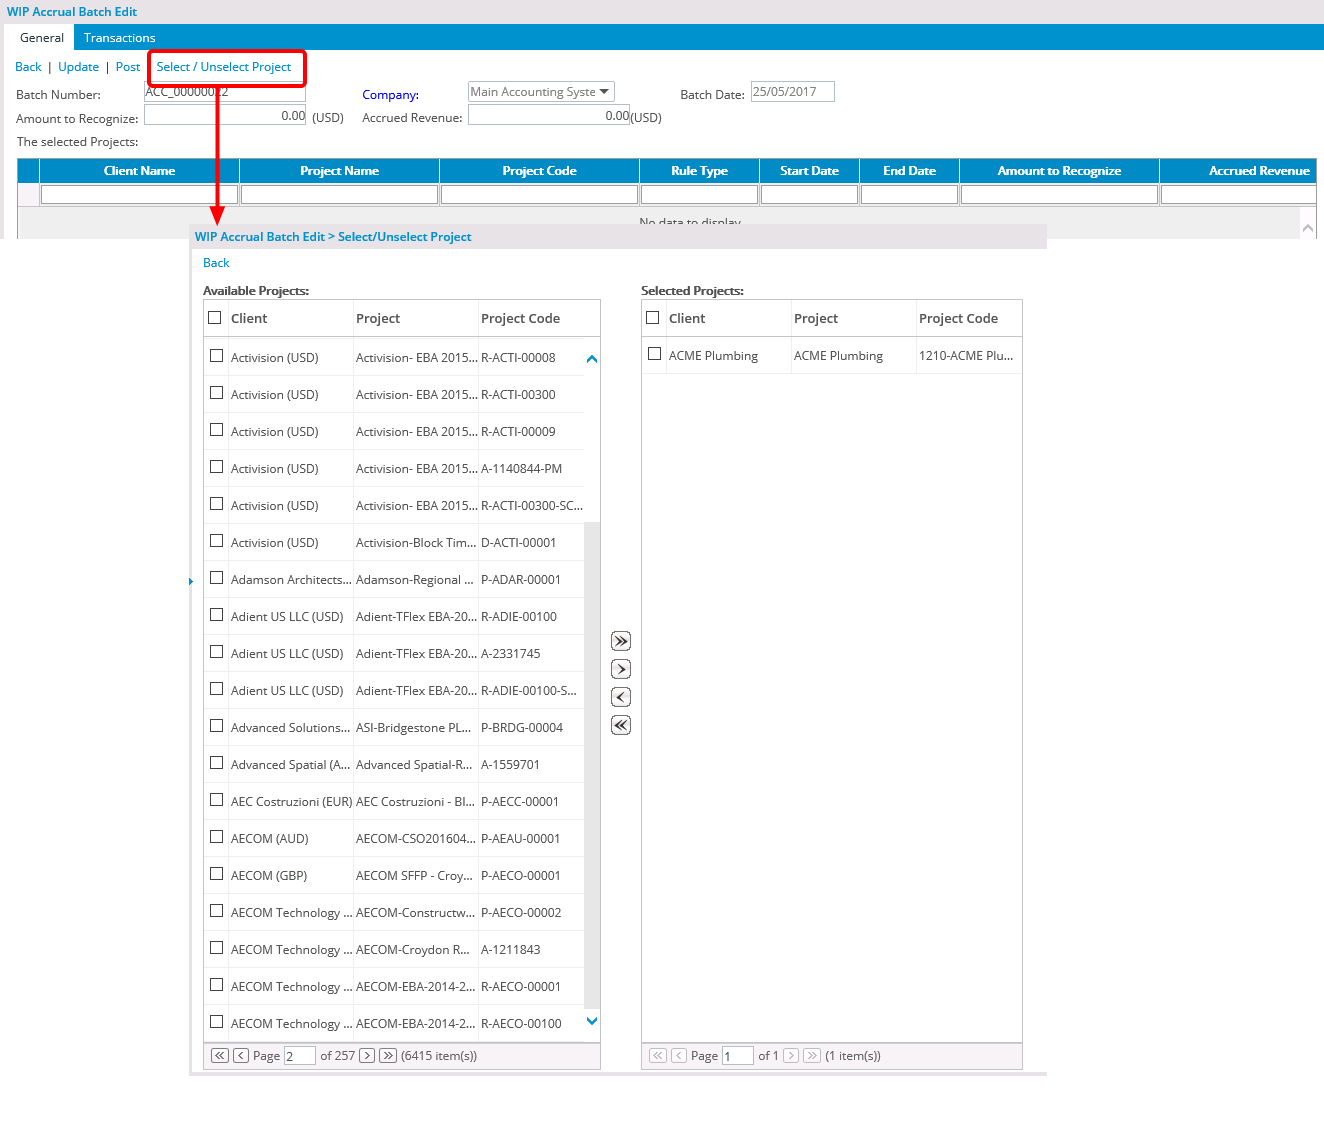Check the Adamson Architects project checkbox

[x=216, y=578]
